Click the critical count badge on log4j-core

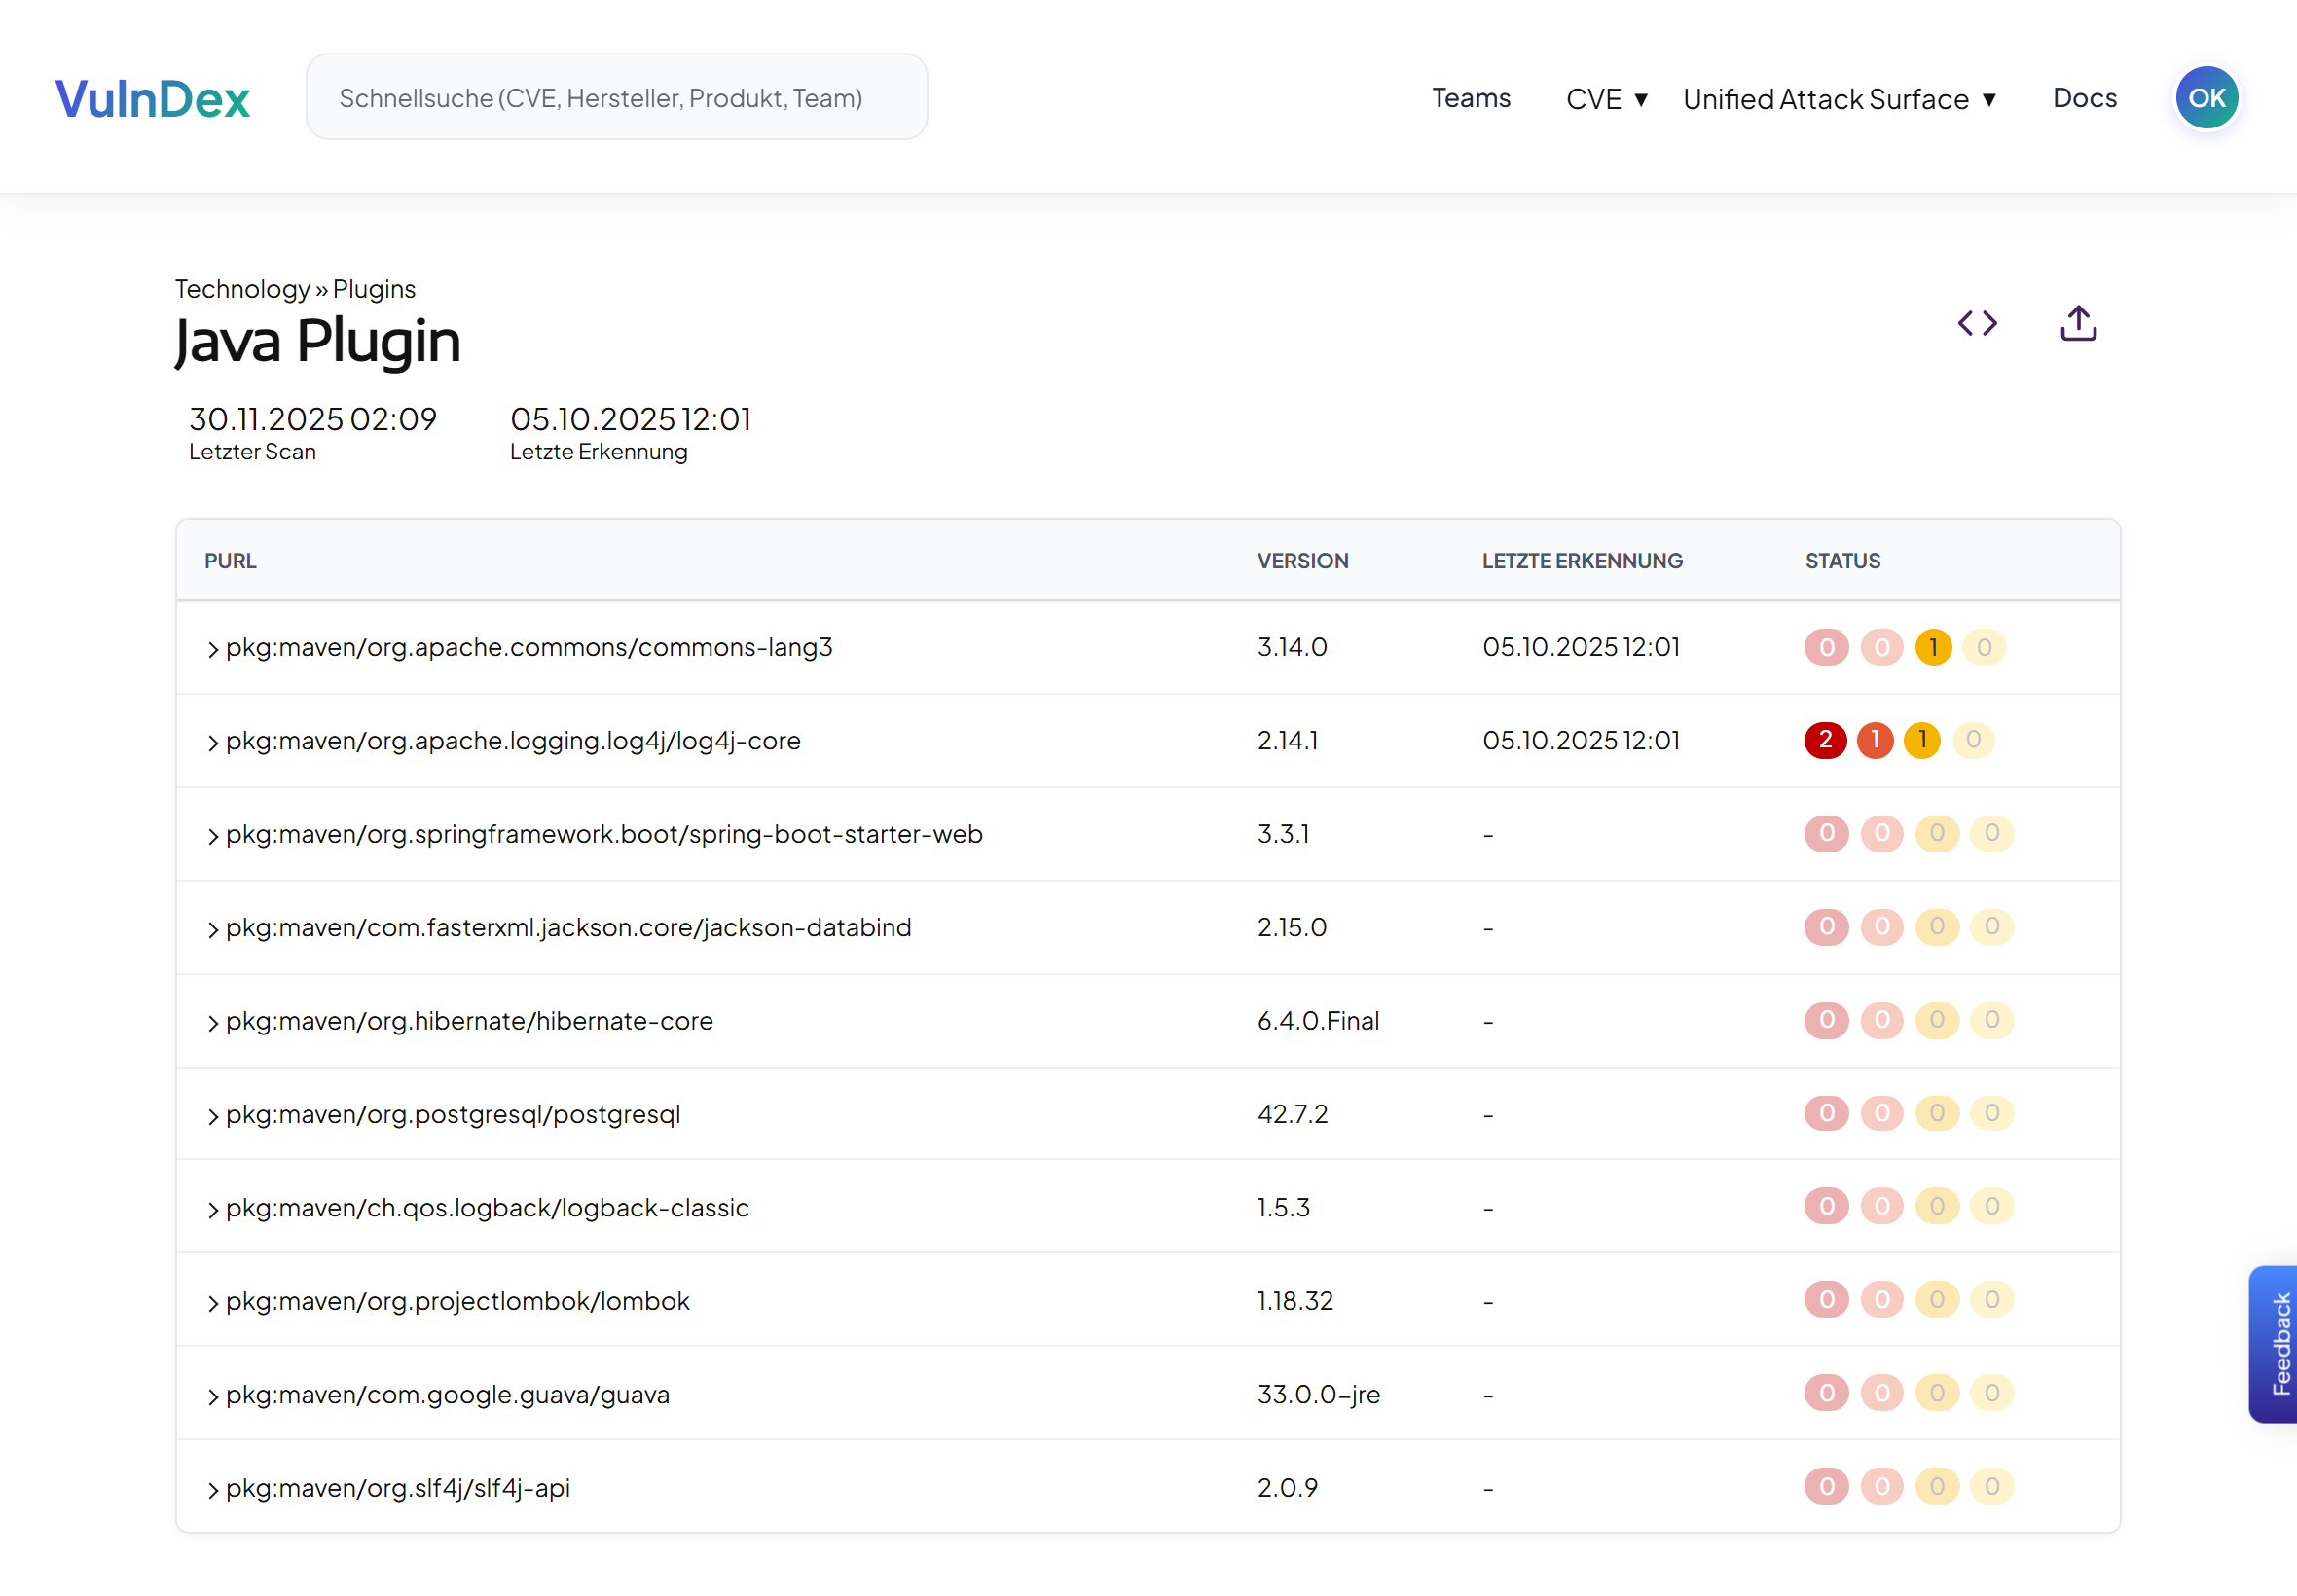click(1825, 740)
